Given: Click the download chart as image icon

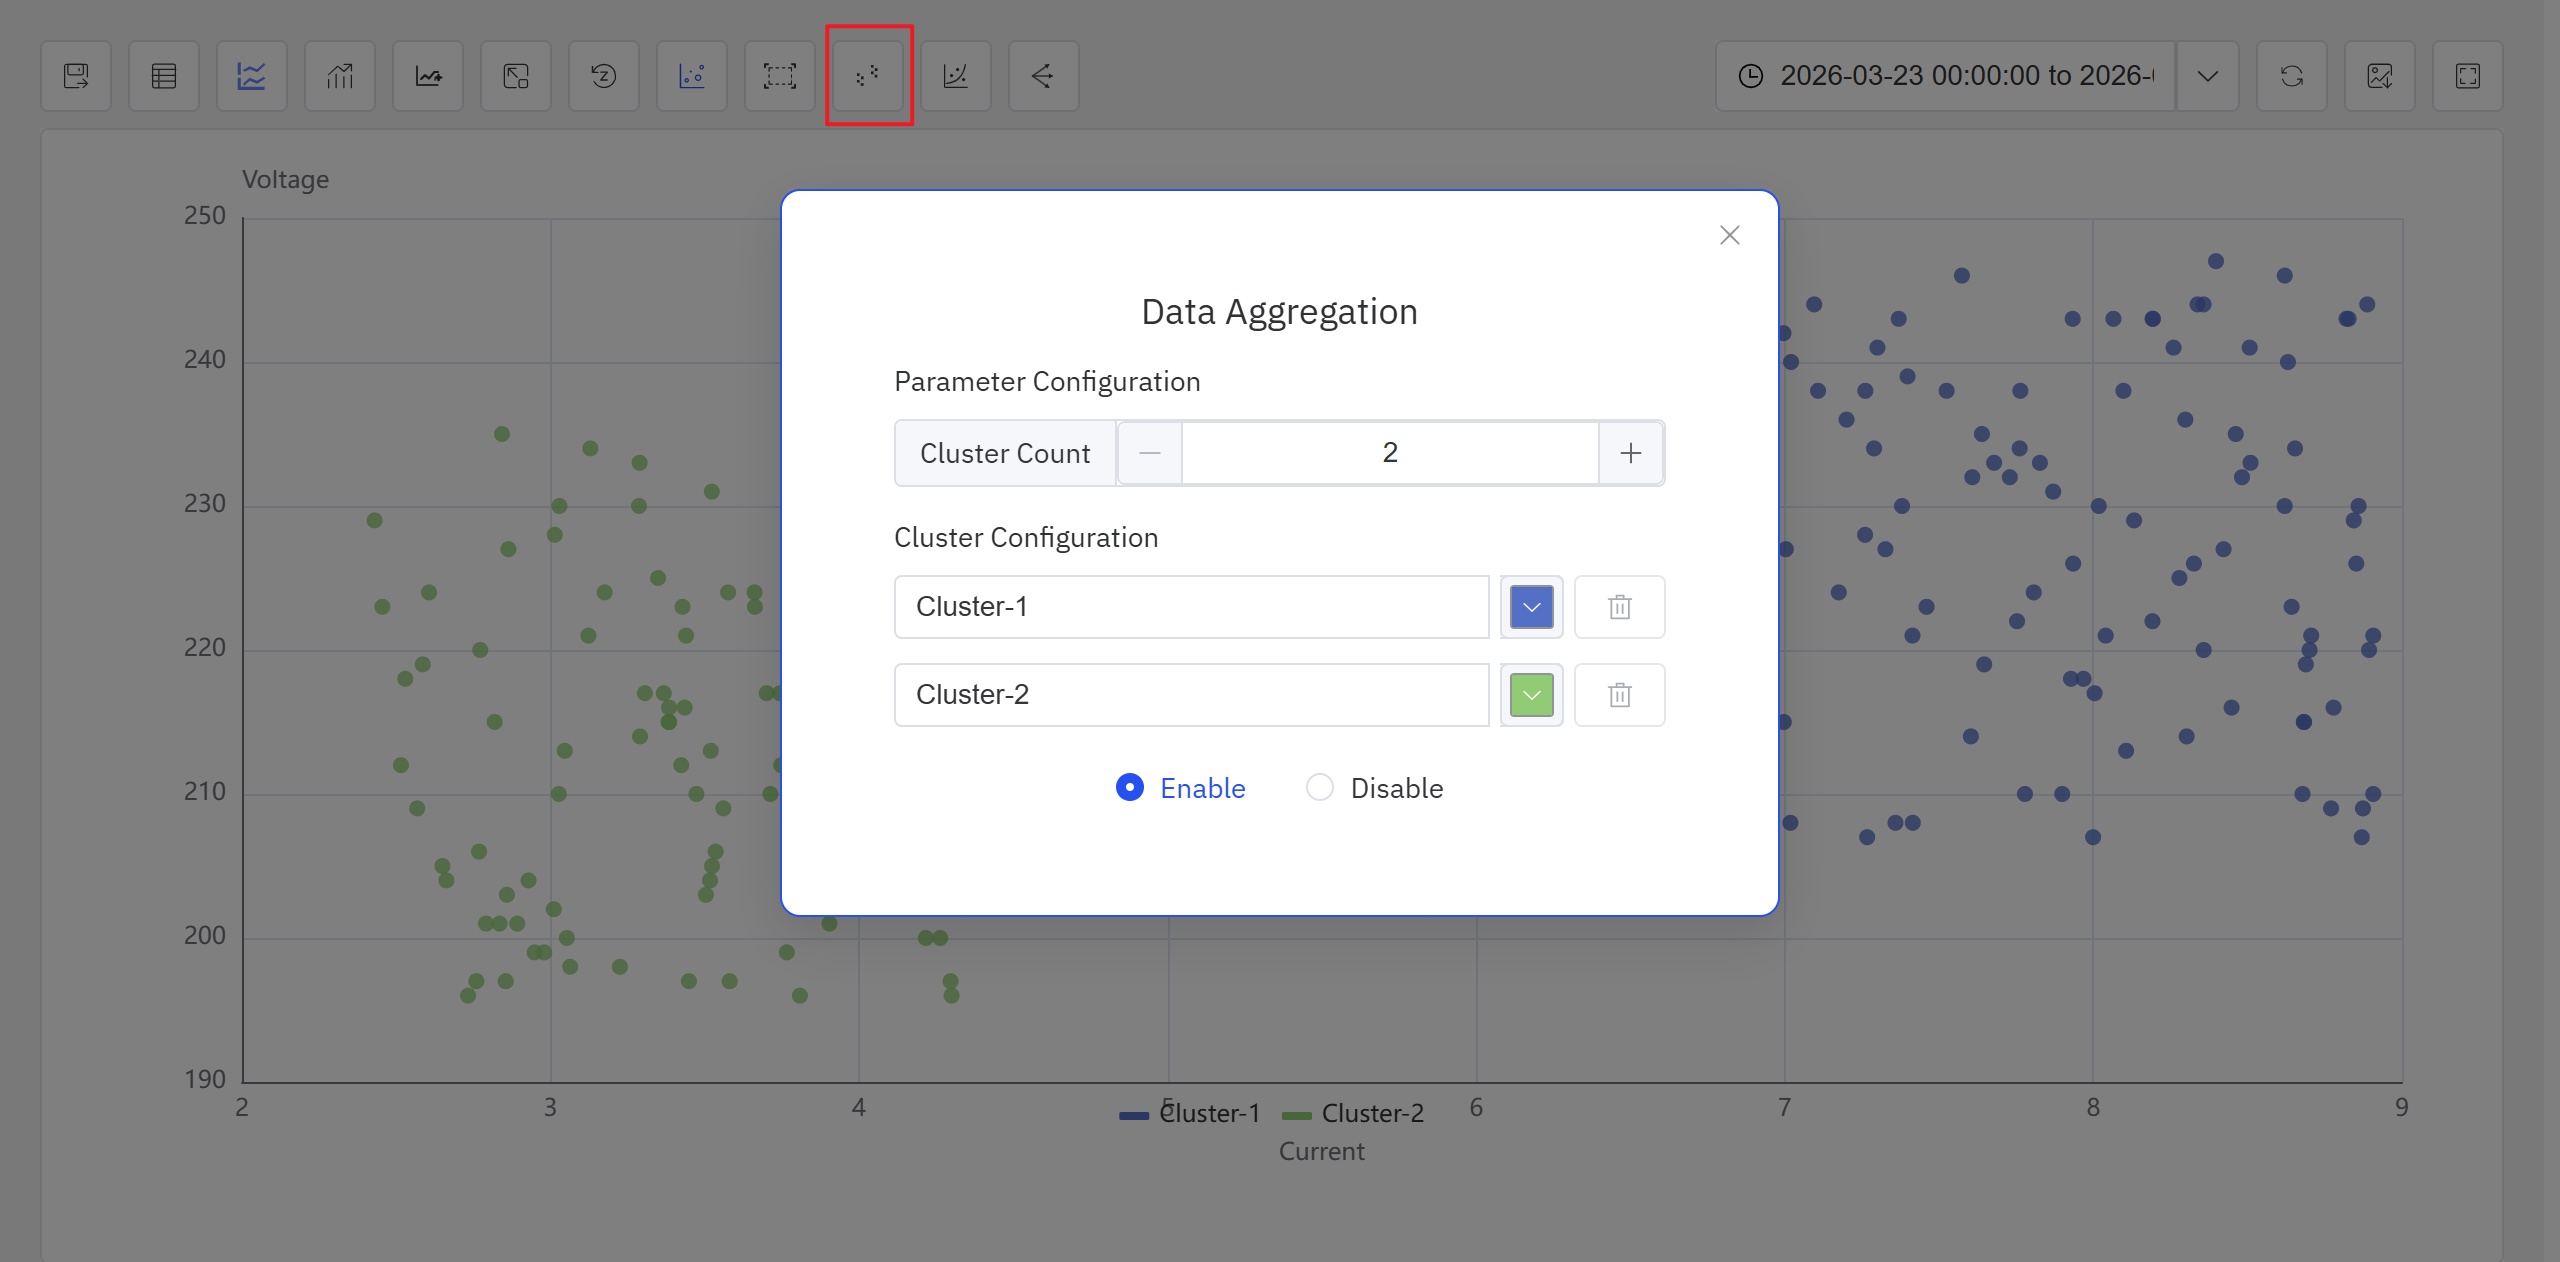Looking at the screenshot, I should click(x=2381, y=75).
